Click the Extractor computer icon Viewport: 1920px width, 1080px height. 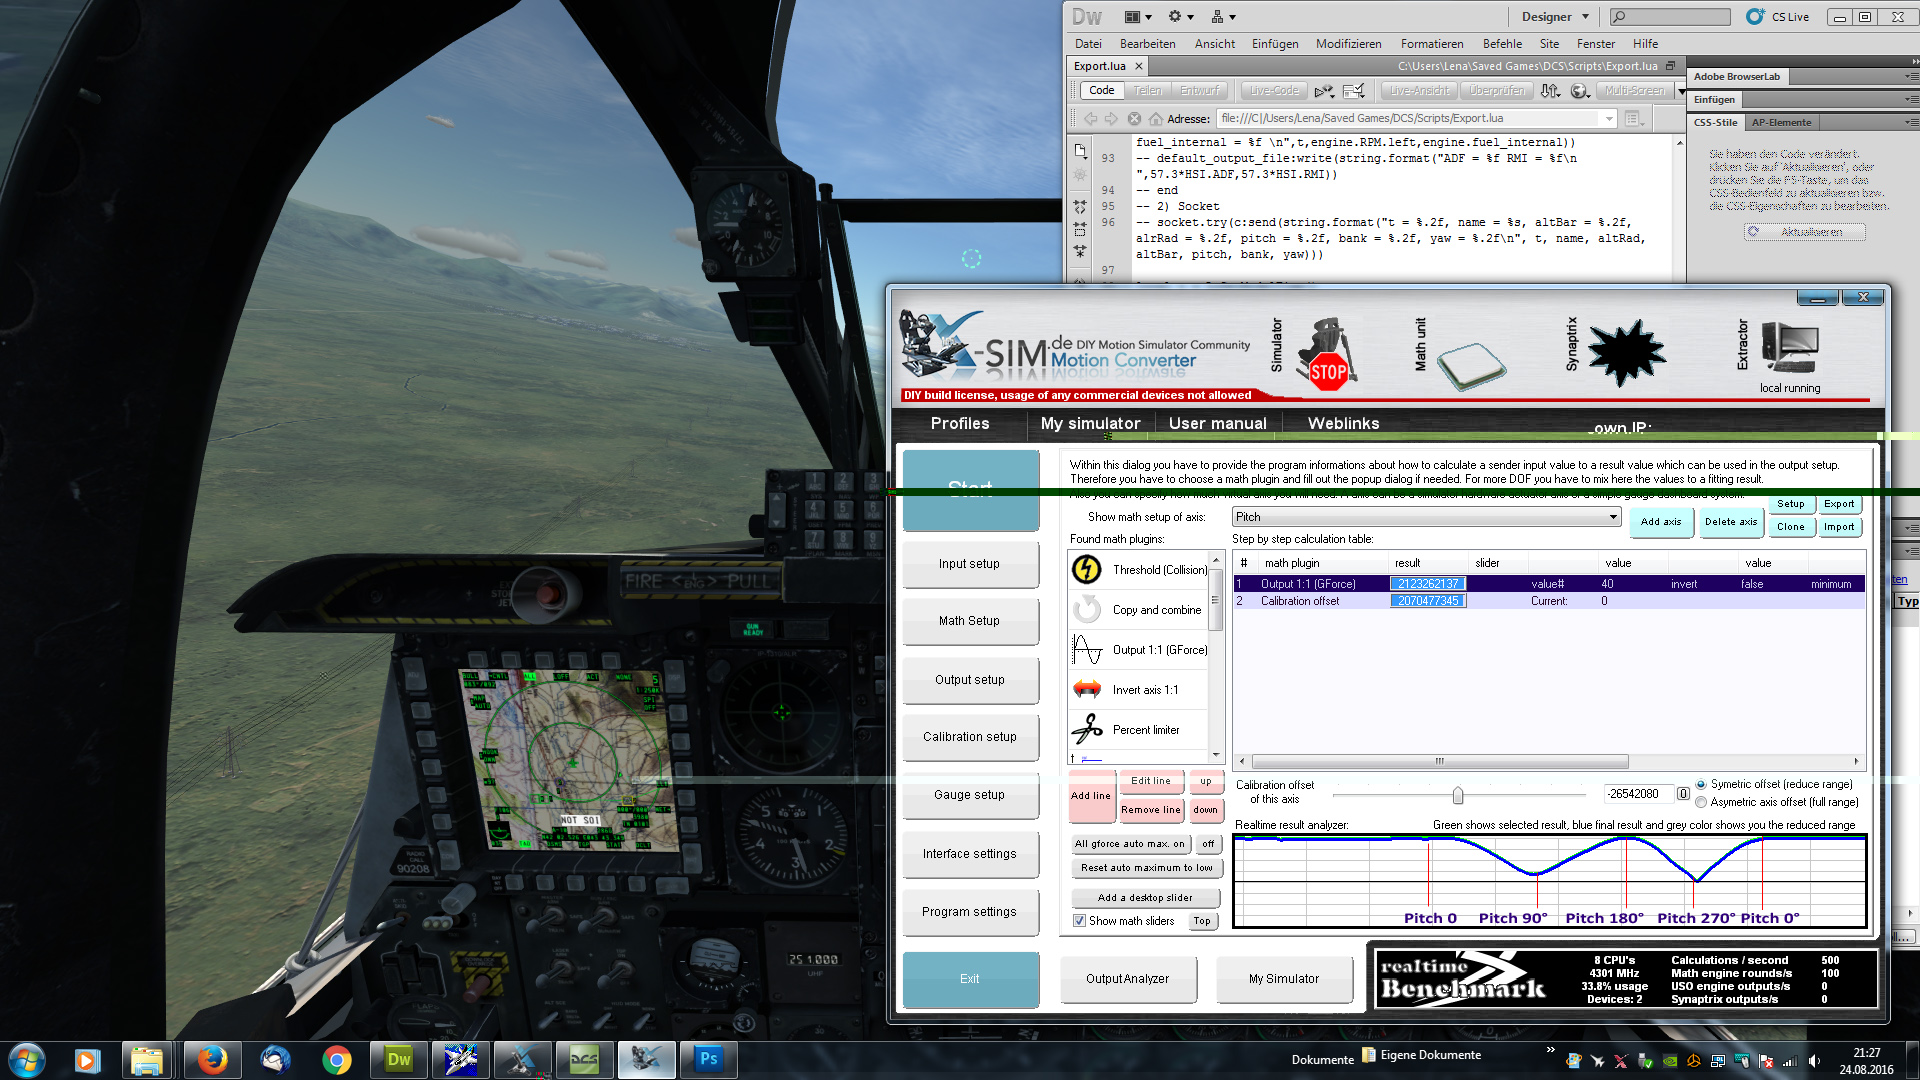point(1790,349)
